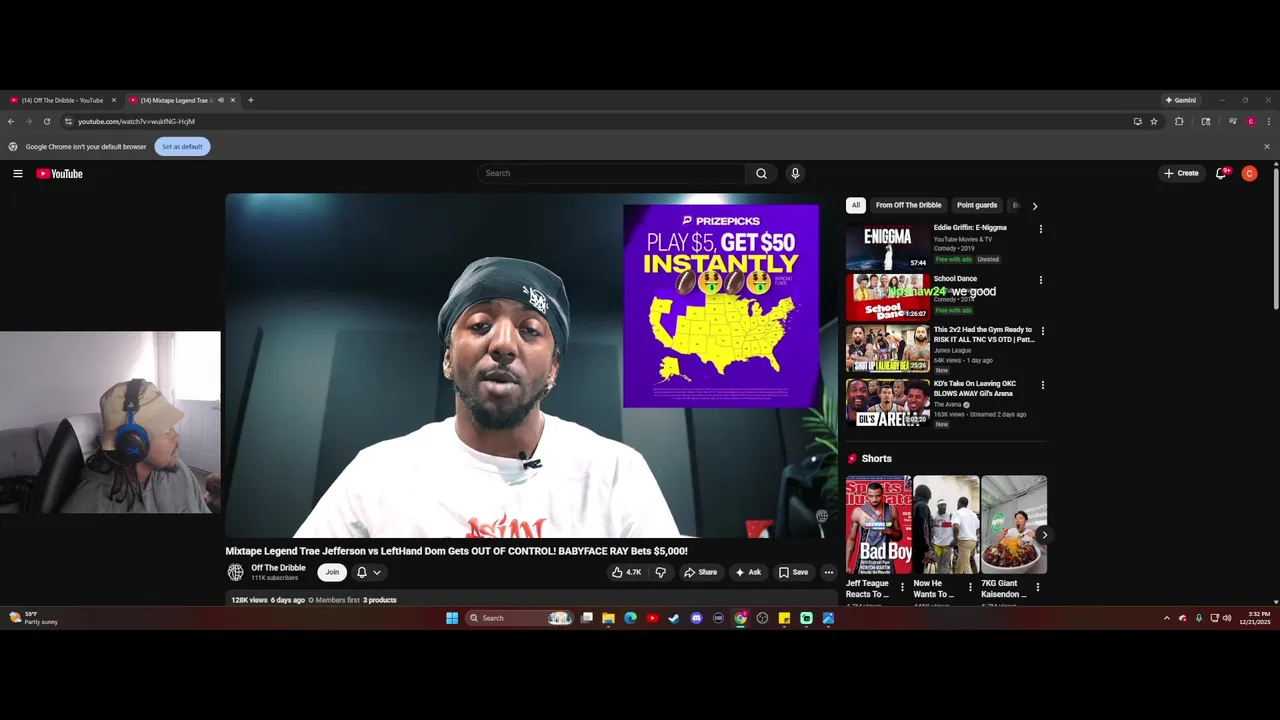
Task: Click the search magnifier button
Action: (761, 173)
